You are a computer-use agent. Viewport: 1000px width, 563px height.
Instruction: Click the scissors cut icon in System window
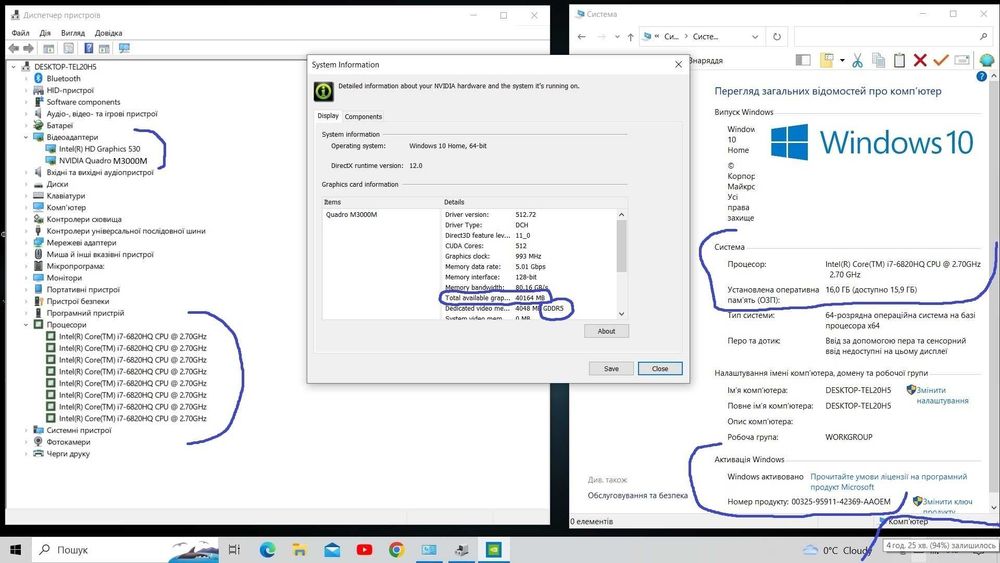[x=857, y=61]
